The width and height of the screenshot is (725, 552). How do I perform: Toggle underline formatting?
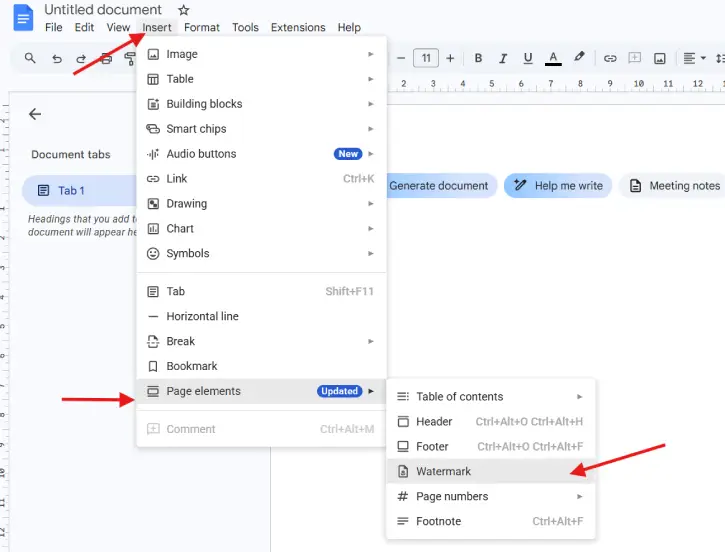[528, 58]
